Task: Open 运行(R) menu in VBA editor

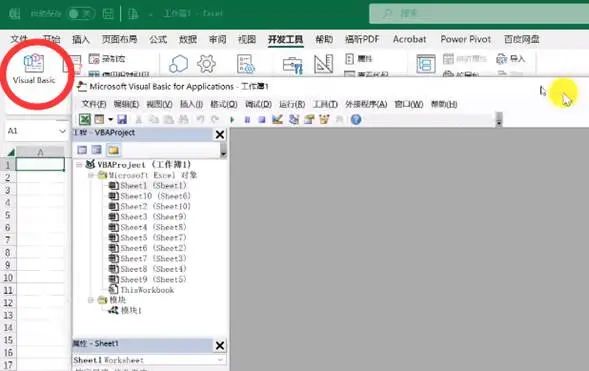Action: coord(292,104)
